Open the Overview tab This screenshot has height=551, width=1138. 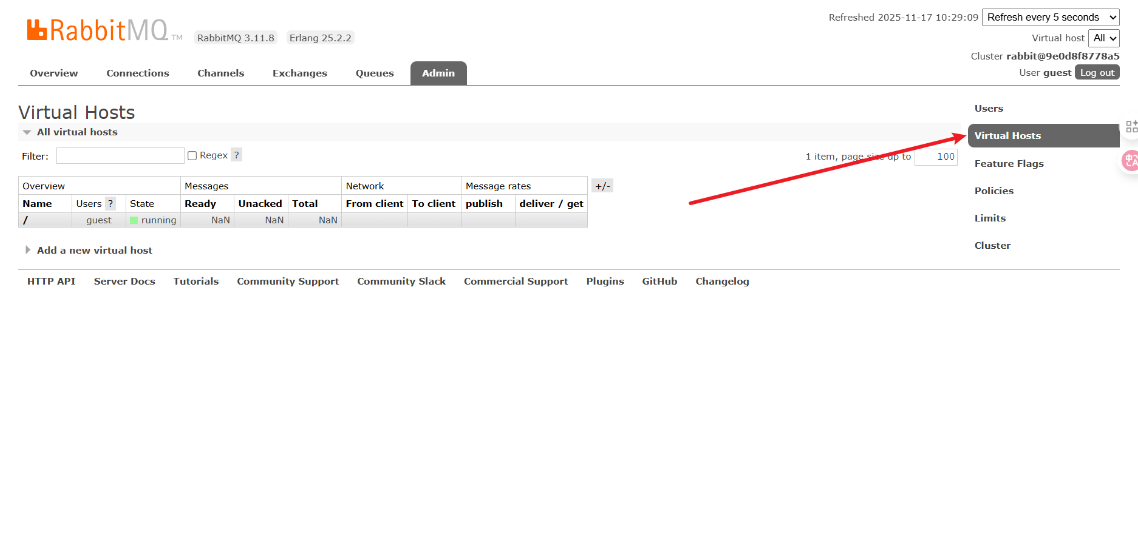pos(54,73)
